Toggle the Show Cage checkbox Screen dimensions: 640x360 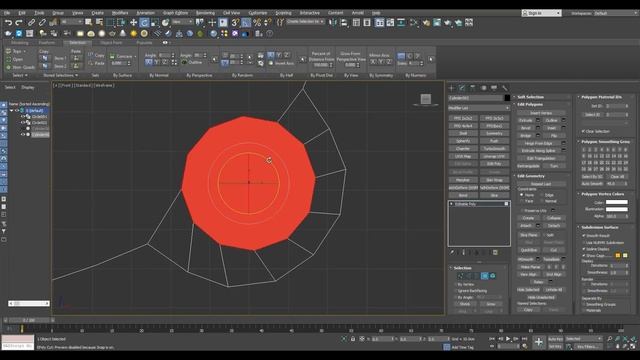point(584,255)
